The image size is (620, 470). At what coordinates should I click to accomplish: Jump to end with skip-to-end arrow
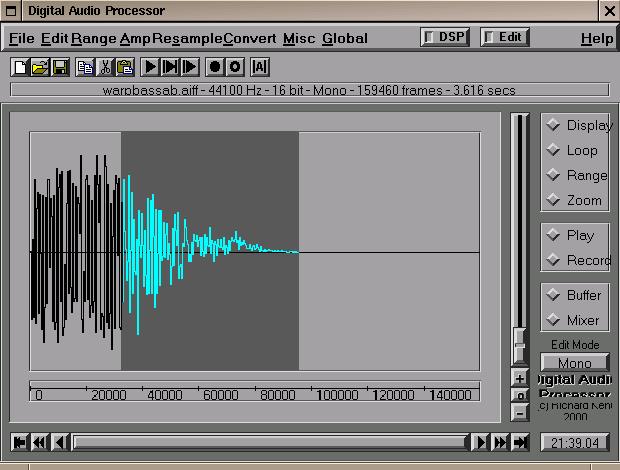coord(520,442)
